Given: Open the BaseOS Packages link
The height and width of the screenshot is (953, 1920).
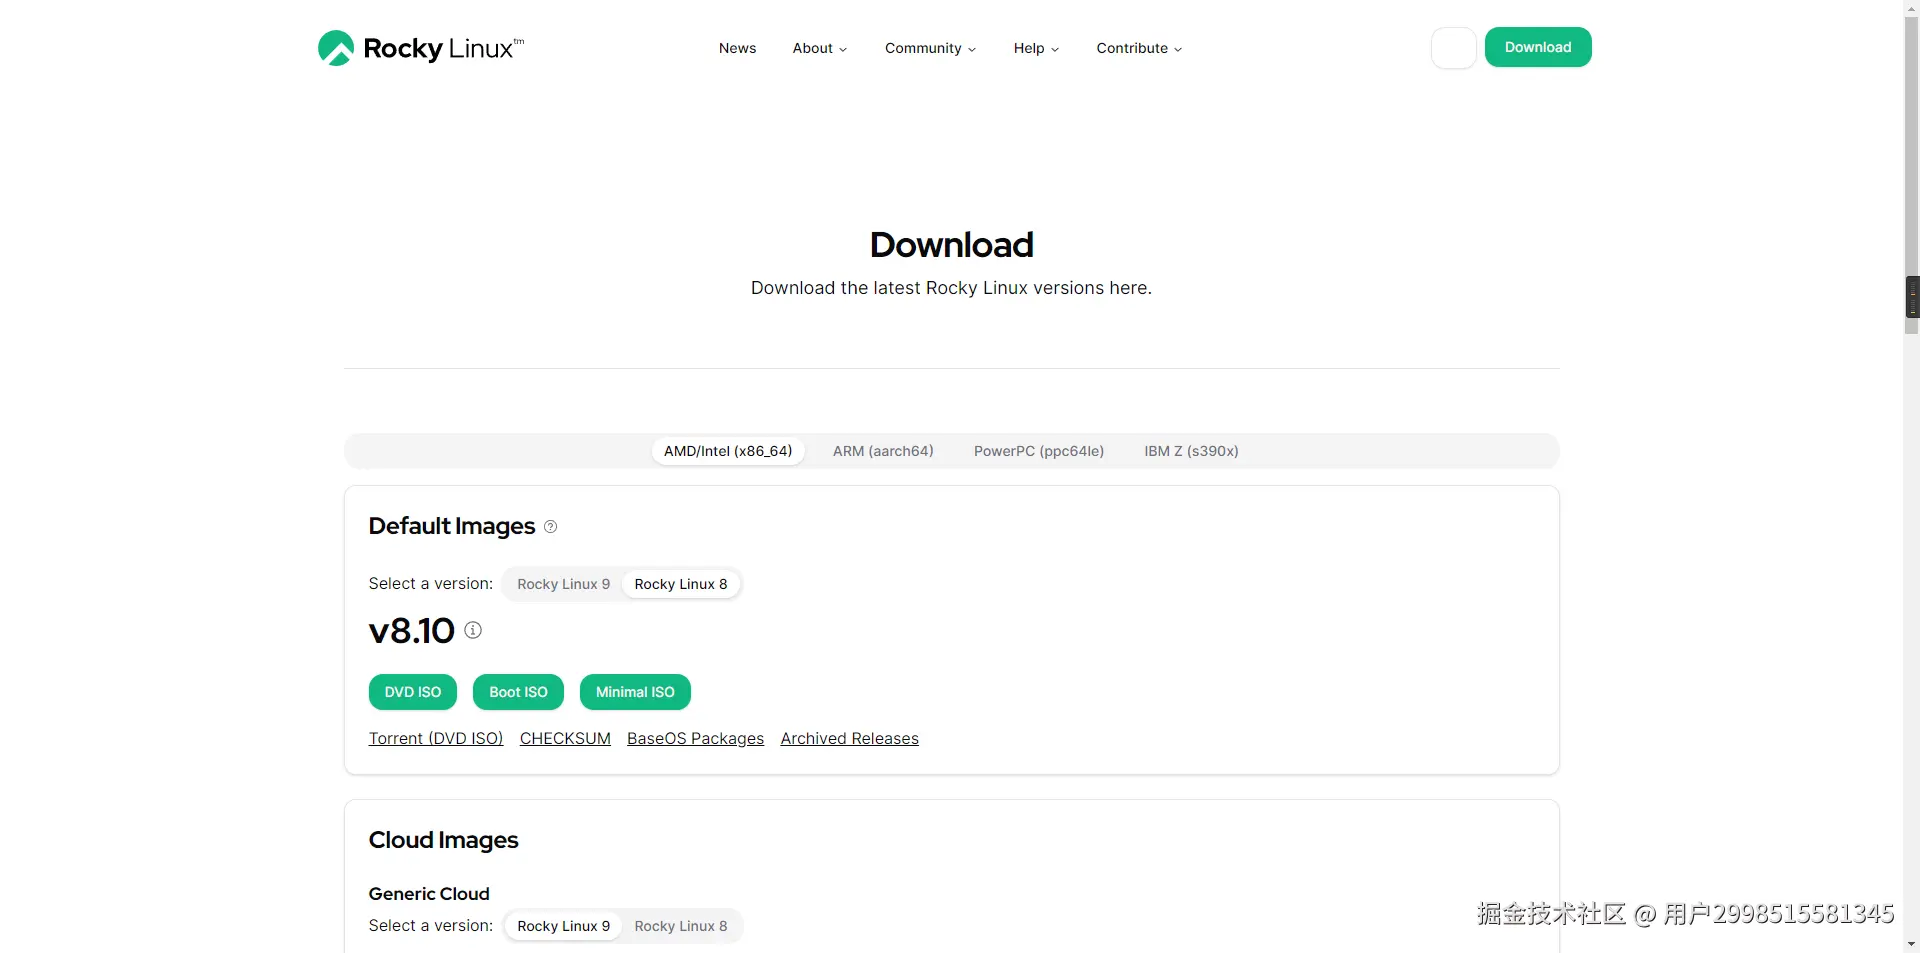Looking at the screenshot, I should [695, 738].
